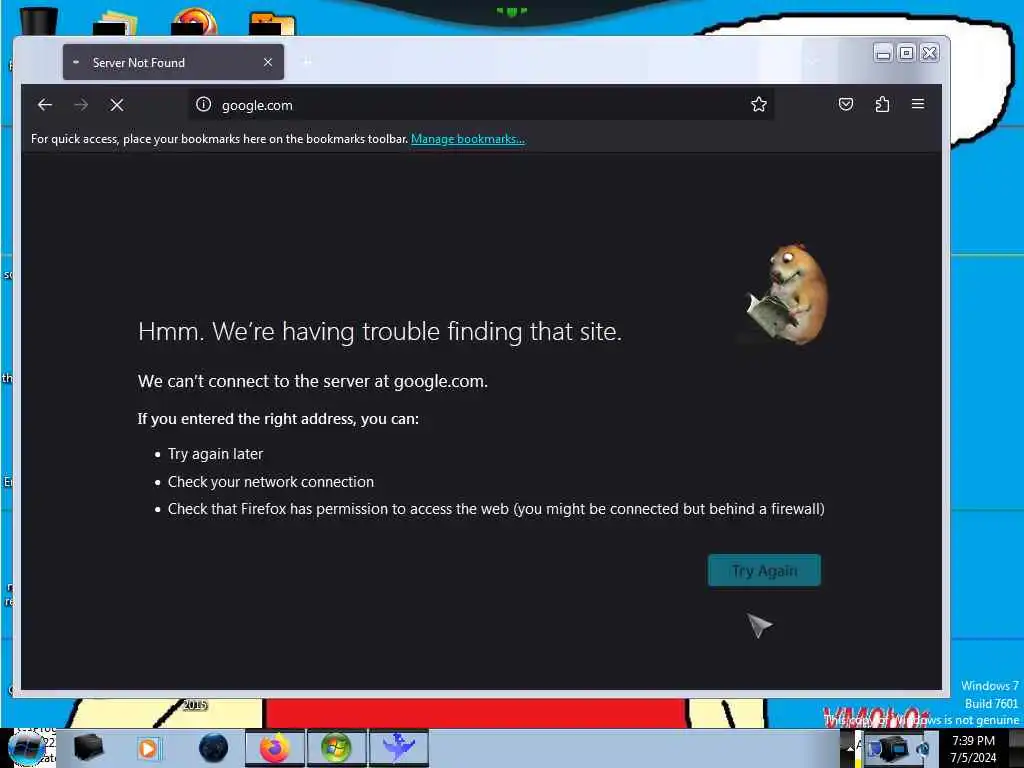Show hidden tray icons arrow
This screenshot has width=1024, height=768.
850,748
